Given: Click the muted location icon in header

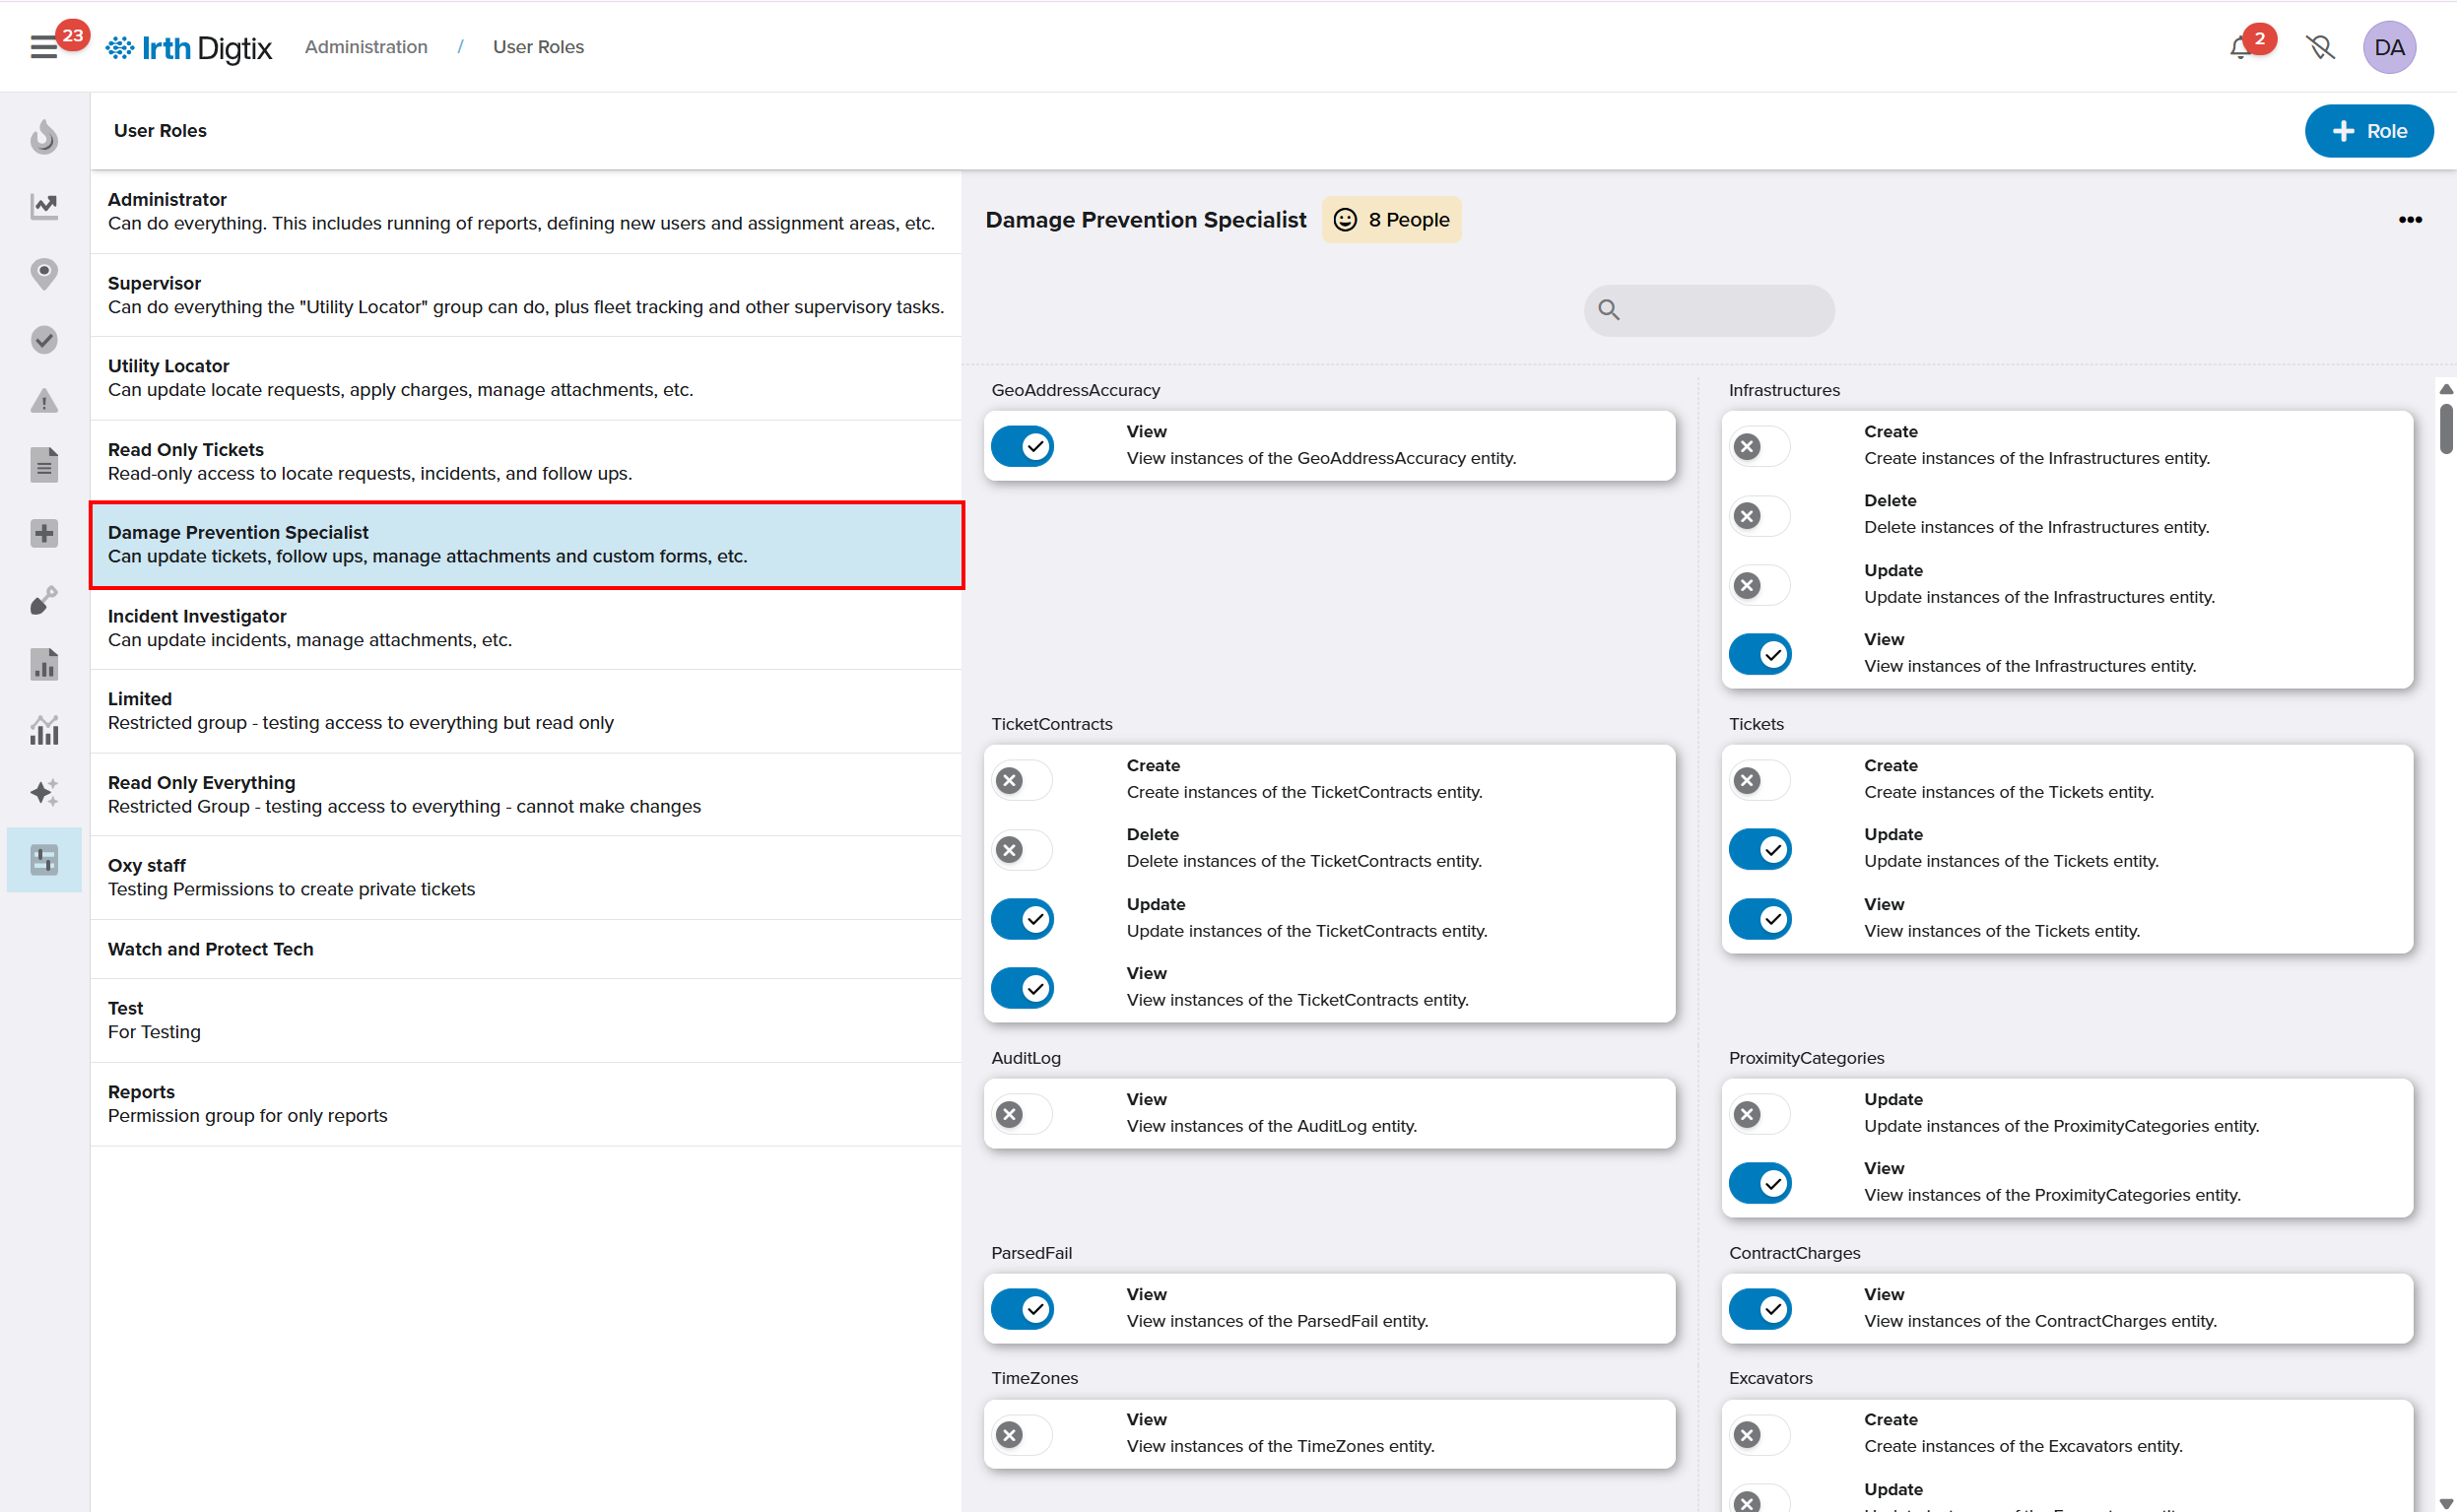Looking at the screenshot, I should (x=2320, y=47).
